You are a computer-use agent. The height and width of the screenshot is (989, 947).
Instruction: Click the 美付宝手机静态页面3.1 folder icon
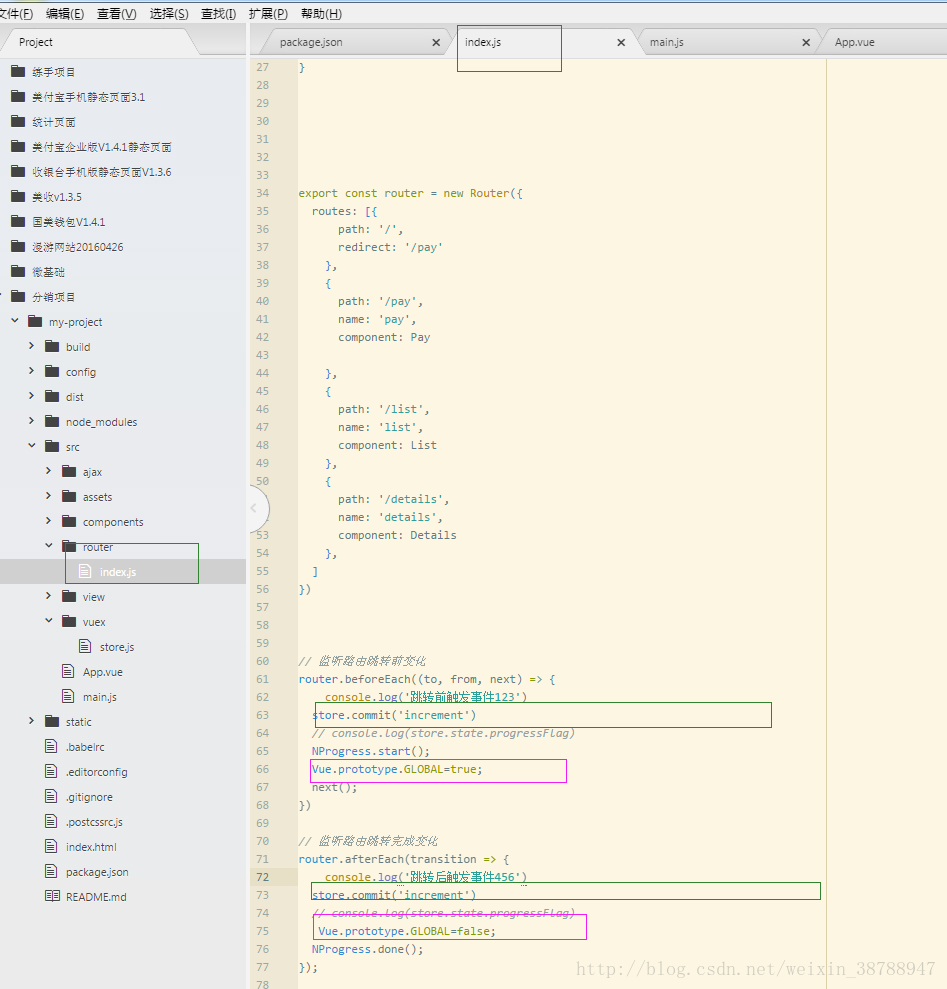[x=18, y=96]
